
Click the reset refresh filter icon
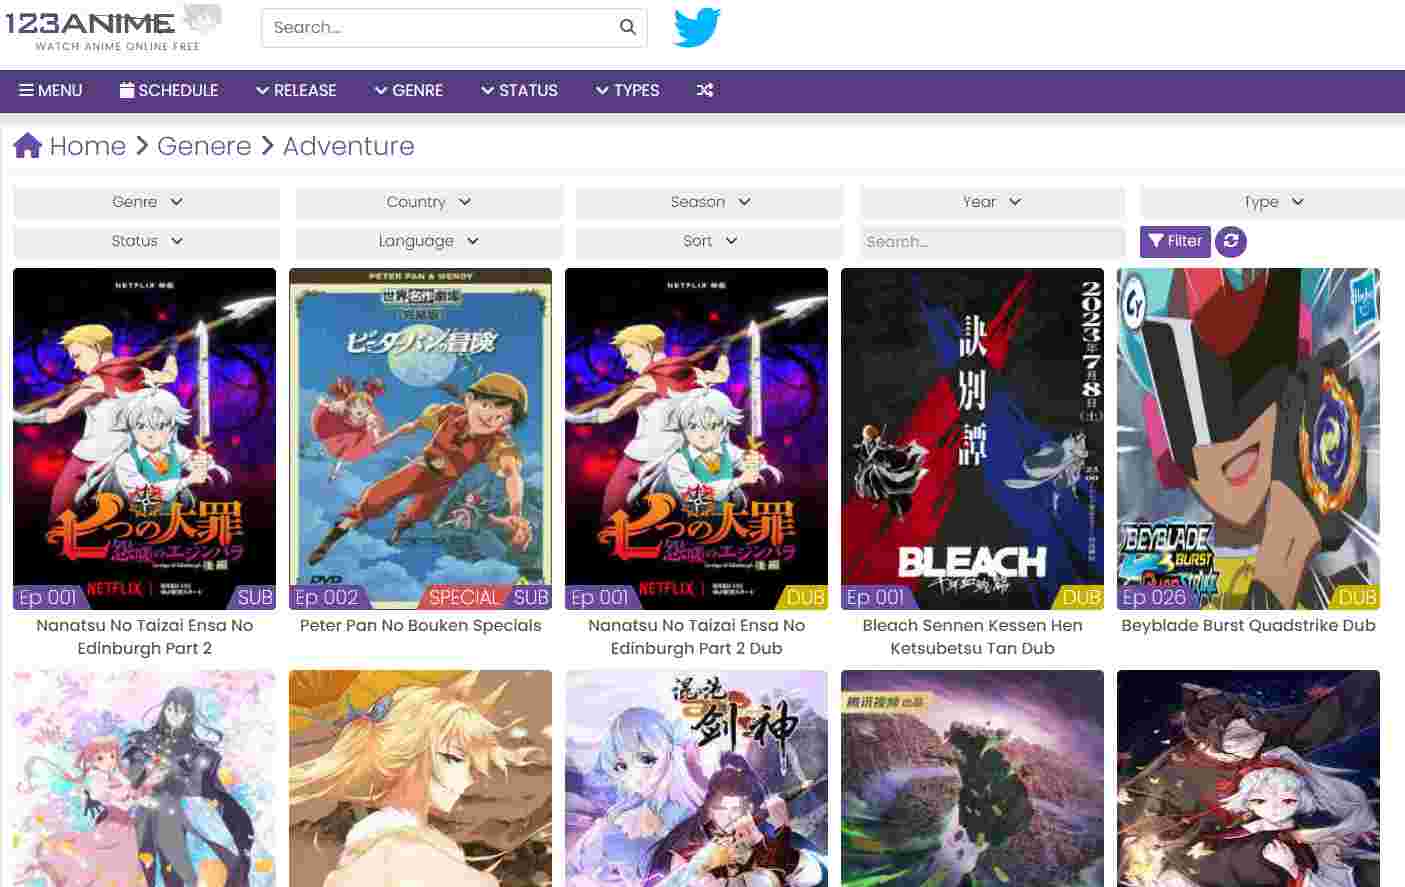1231,241
